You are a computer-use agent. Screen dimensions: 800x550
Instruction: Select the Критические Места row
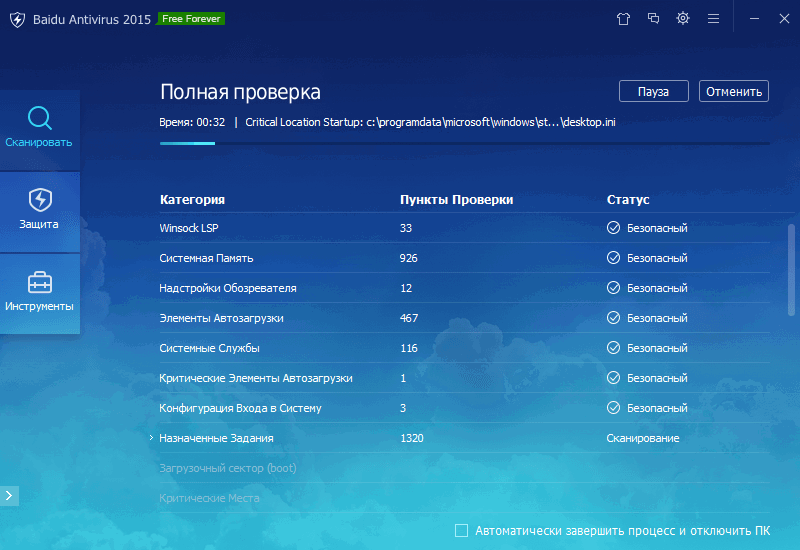click(465, 498)
